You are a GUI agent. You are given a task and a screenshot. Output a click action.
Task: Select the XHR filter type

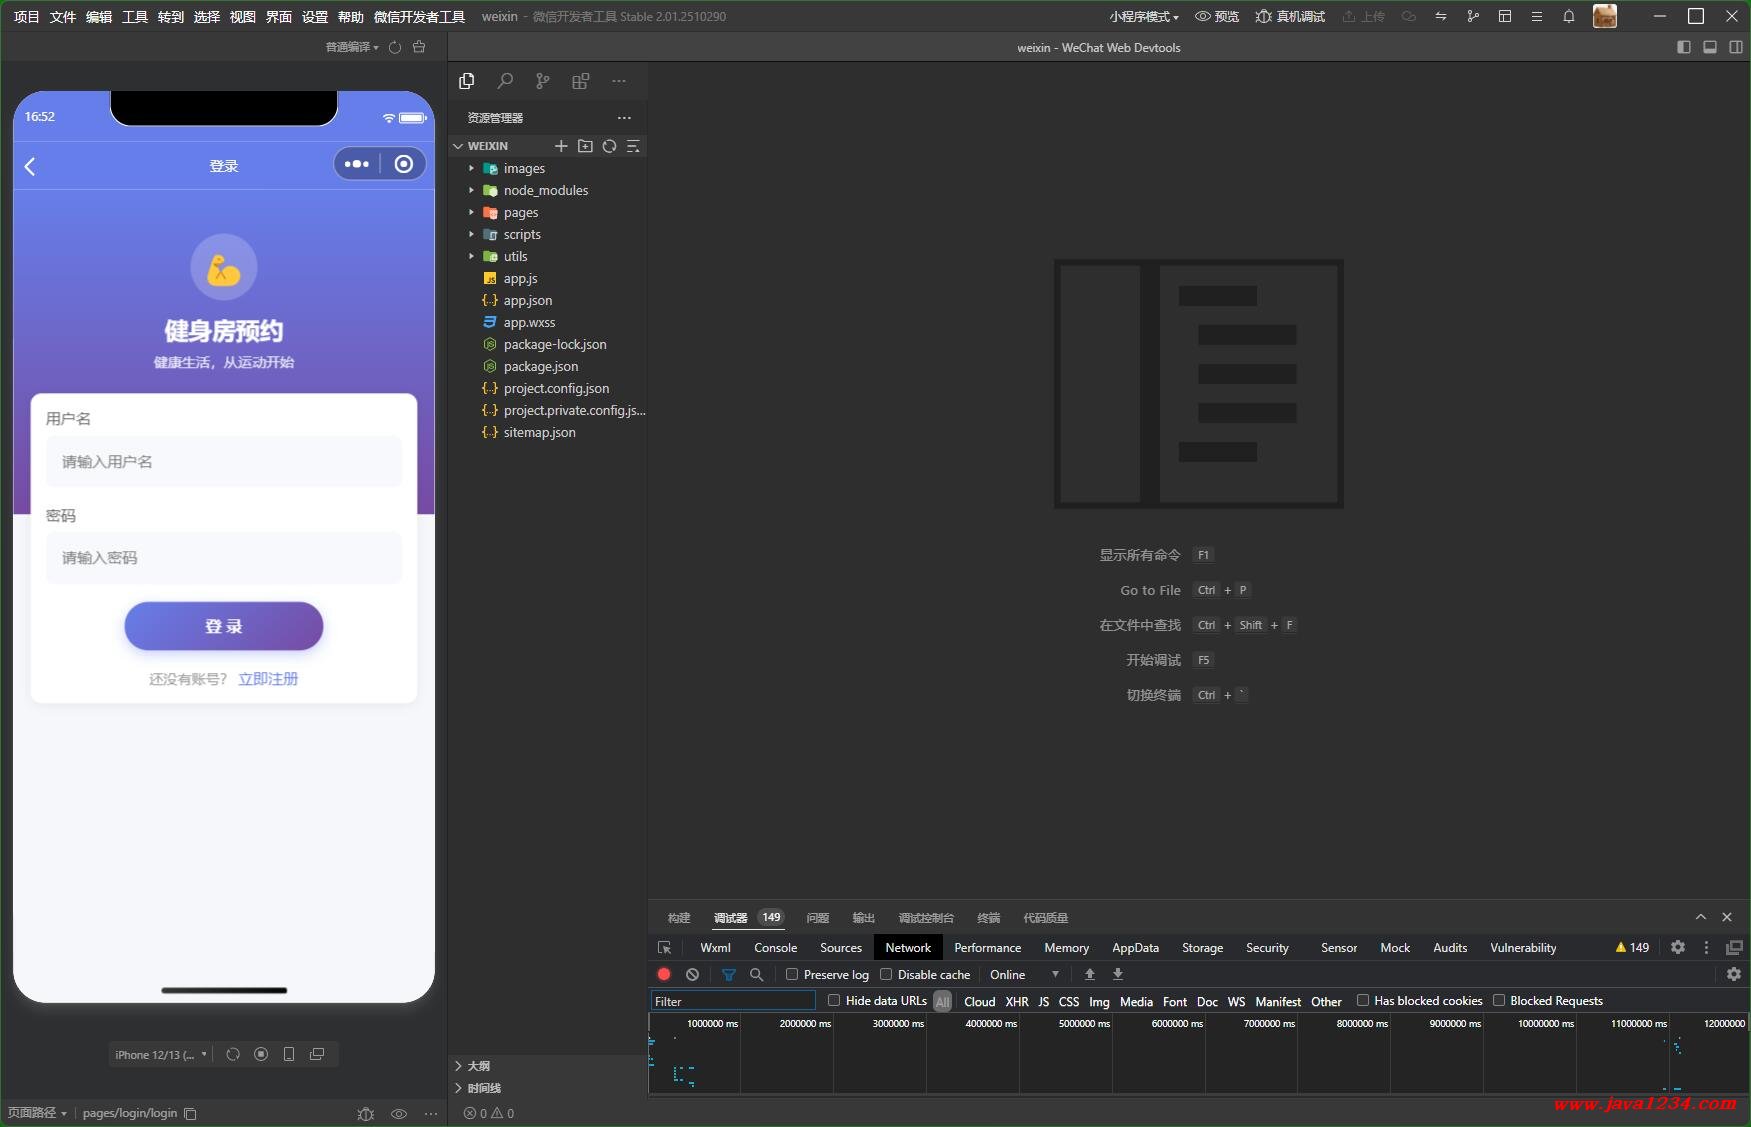coord(1017,1001)
